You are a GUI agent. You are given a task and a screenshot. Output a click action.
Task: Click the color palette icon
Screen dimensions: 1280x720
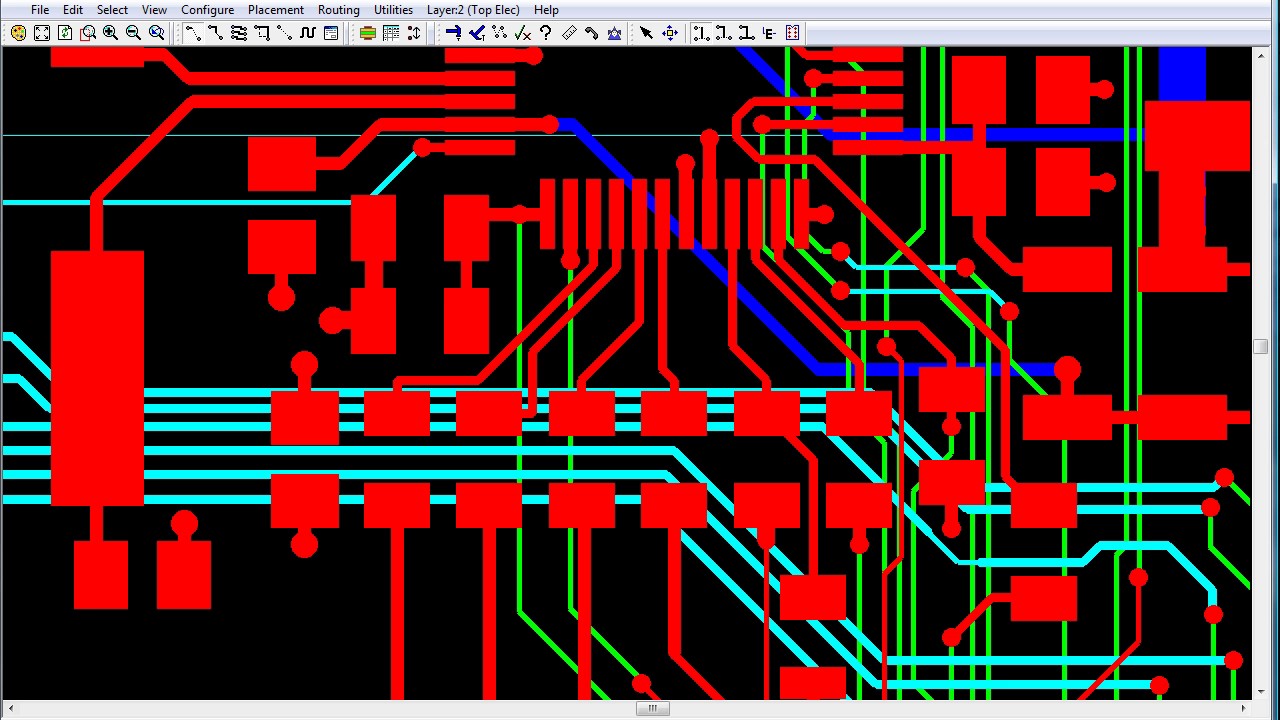(18, 33)
